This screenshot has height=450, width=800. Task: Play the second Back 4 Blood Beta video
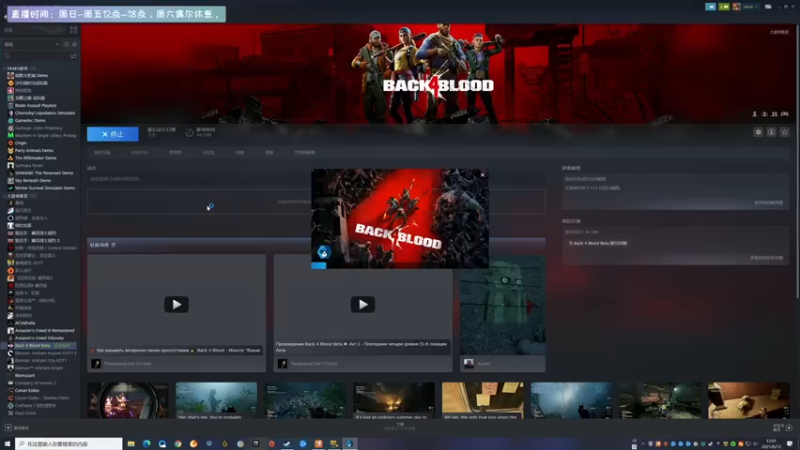coord(363,305)
